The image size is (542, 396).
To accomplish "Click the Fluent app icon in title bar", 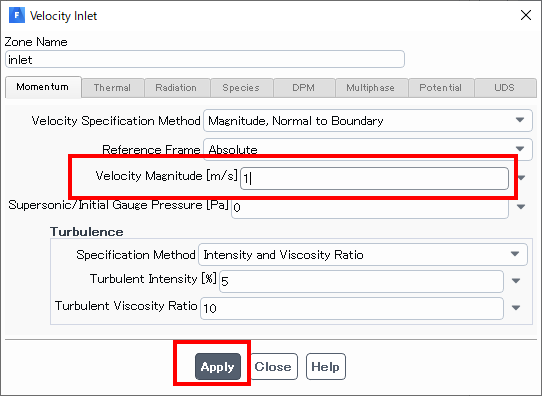I will 17,16.
